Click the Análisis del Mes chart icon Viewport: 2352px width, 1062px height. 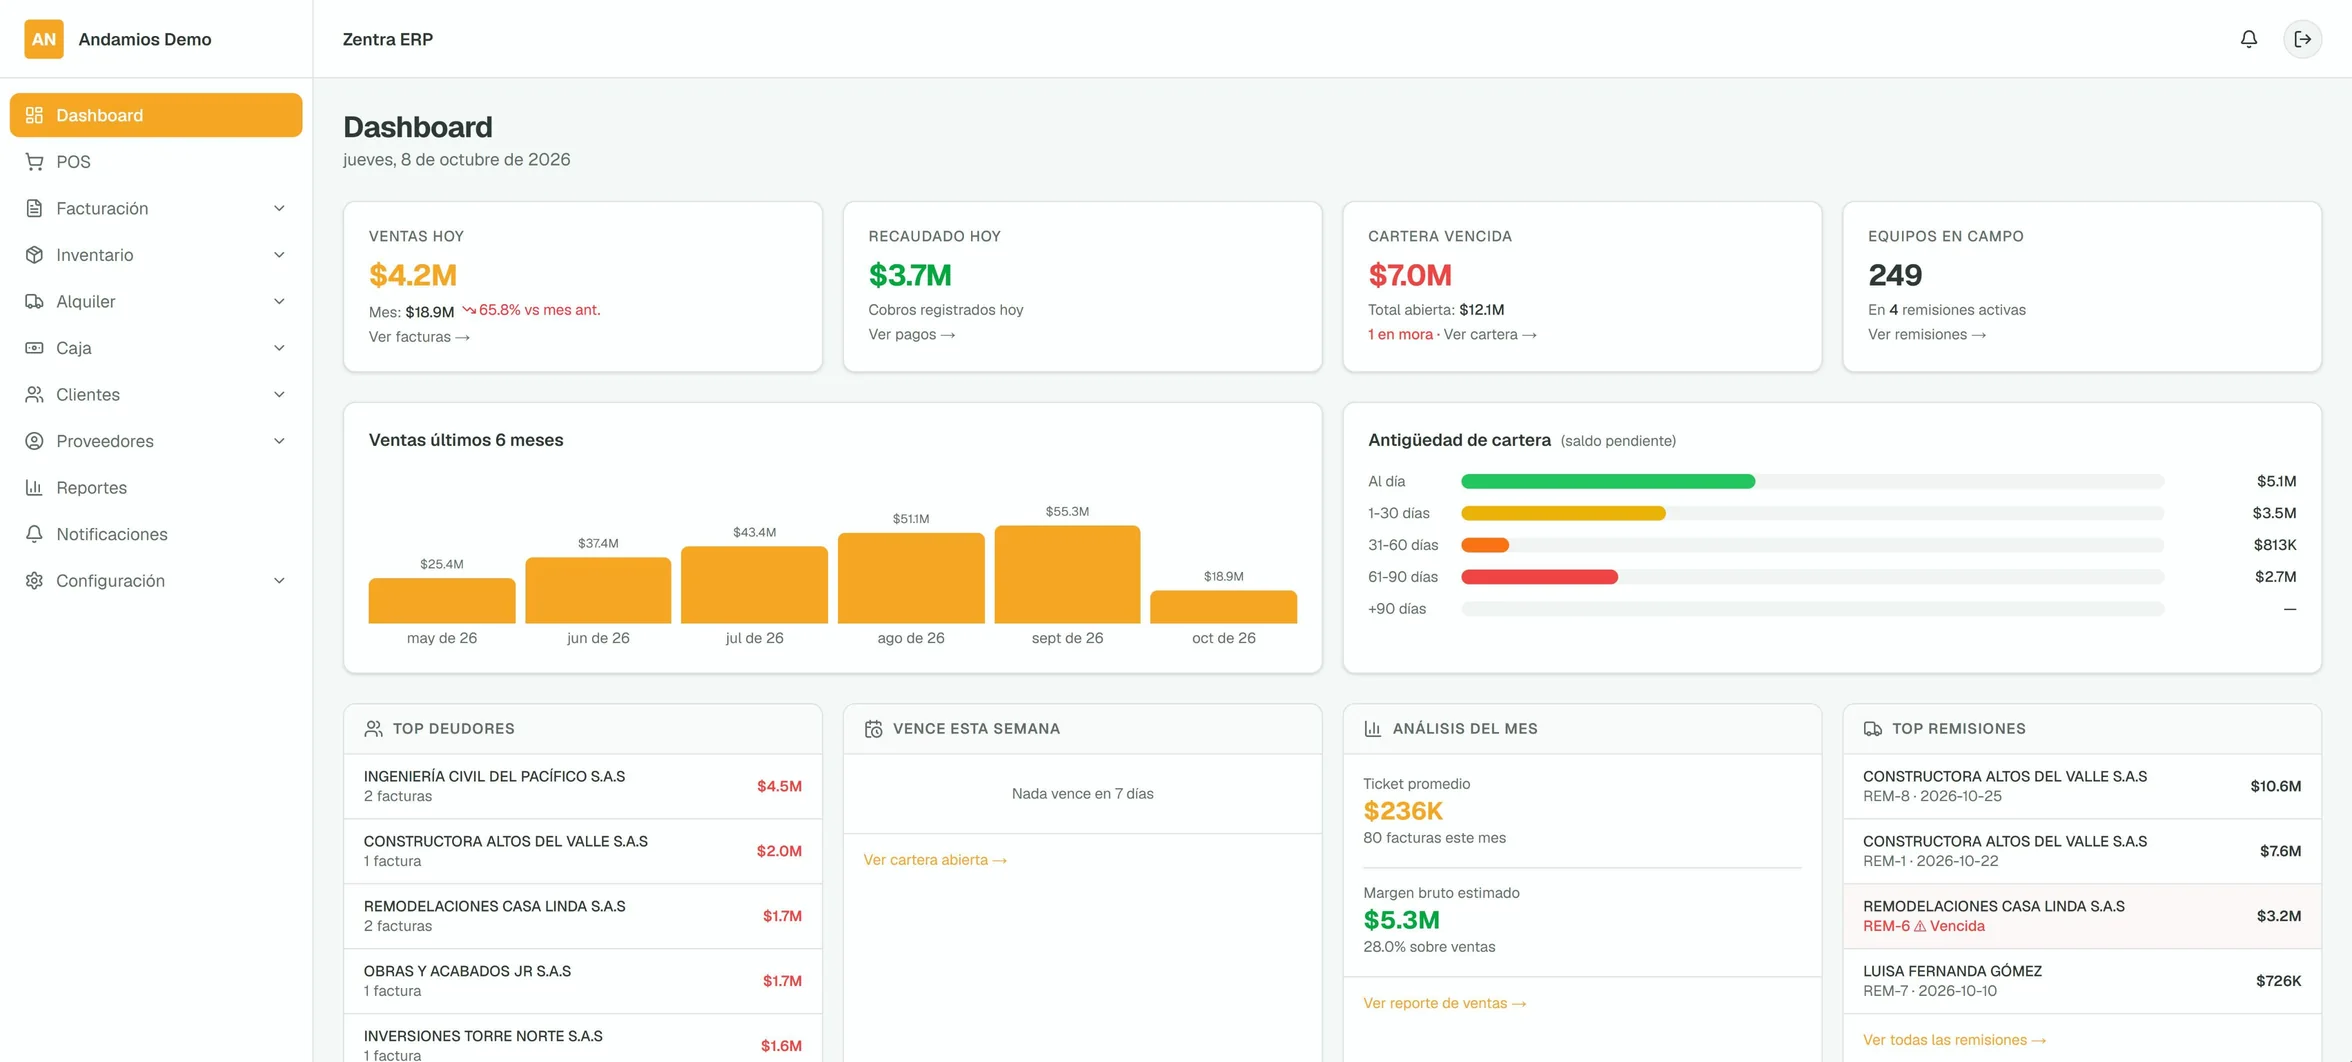pyautogui.click(x=1372, y=729)
